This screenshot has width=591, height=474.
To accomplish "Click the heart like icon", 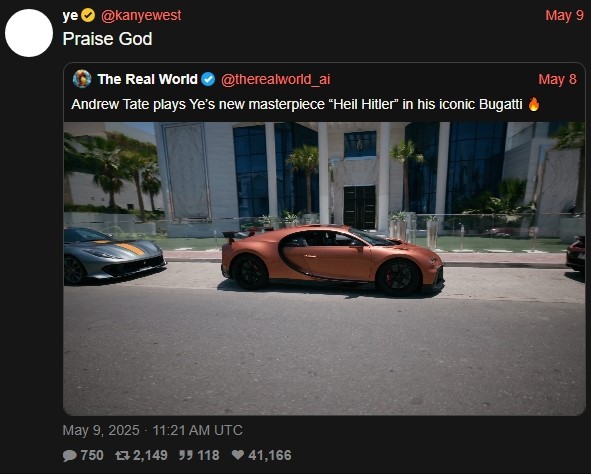I will tap(238, 455).
